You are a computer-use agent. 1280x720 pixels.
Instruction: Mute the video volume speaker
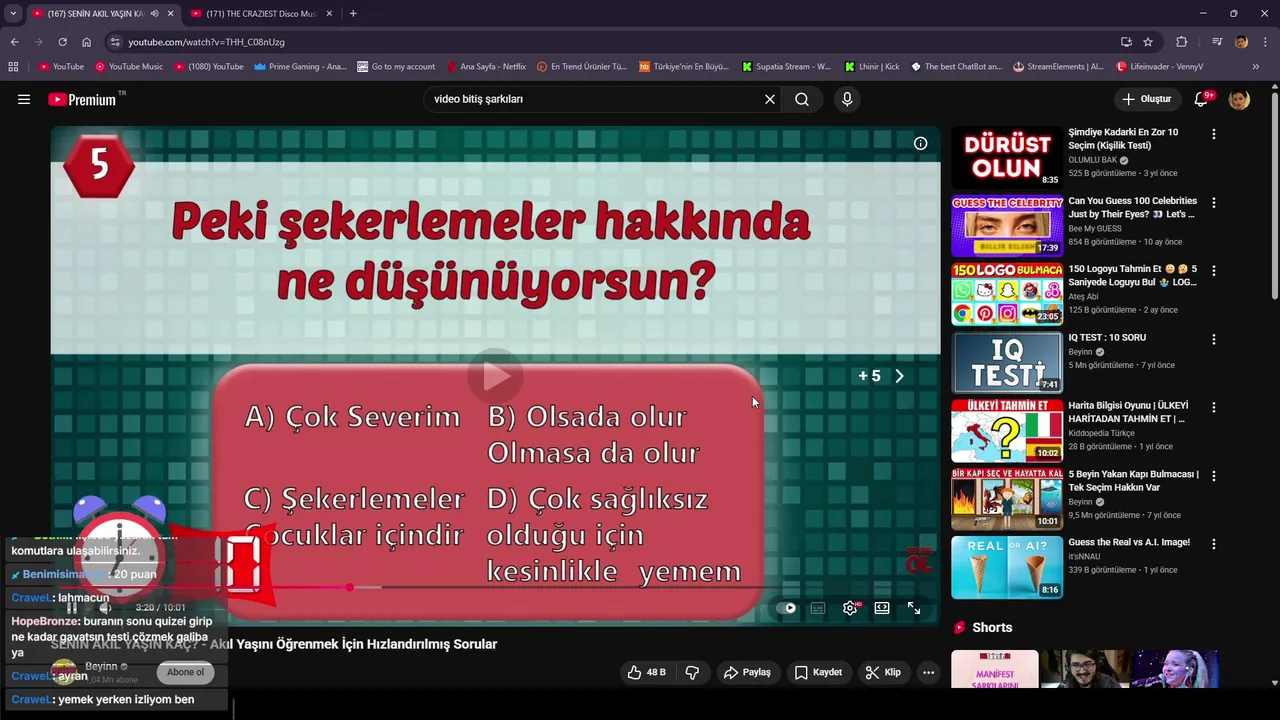point(104,607)
